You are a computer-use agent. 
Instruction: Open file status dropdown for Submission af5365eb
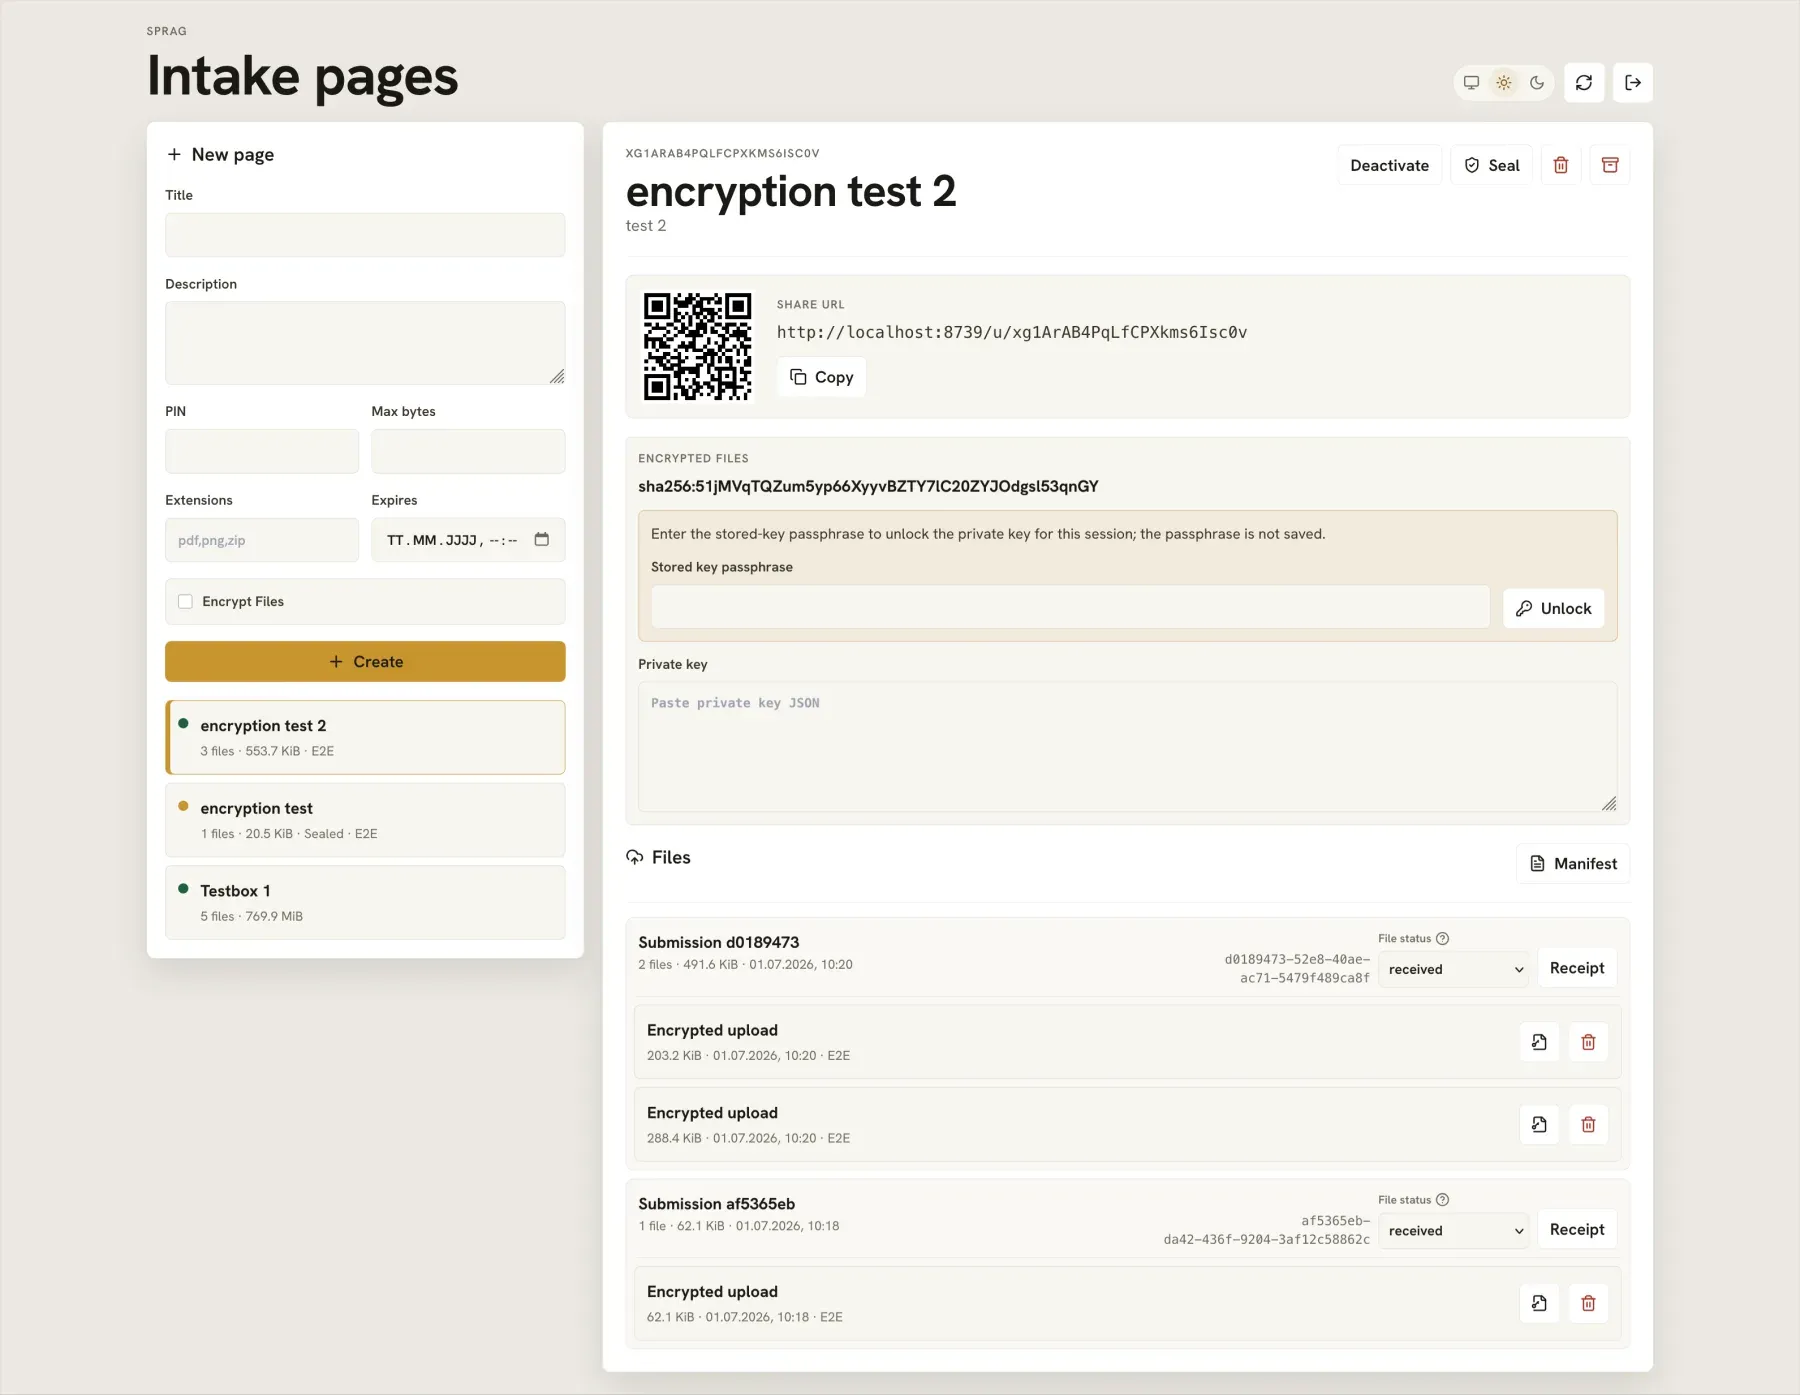point(1453,1231)
